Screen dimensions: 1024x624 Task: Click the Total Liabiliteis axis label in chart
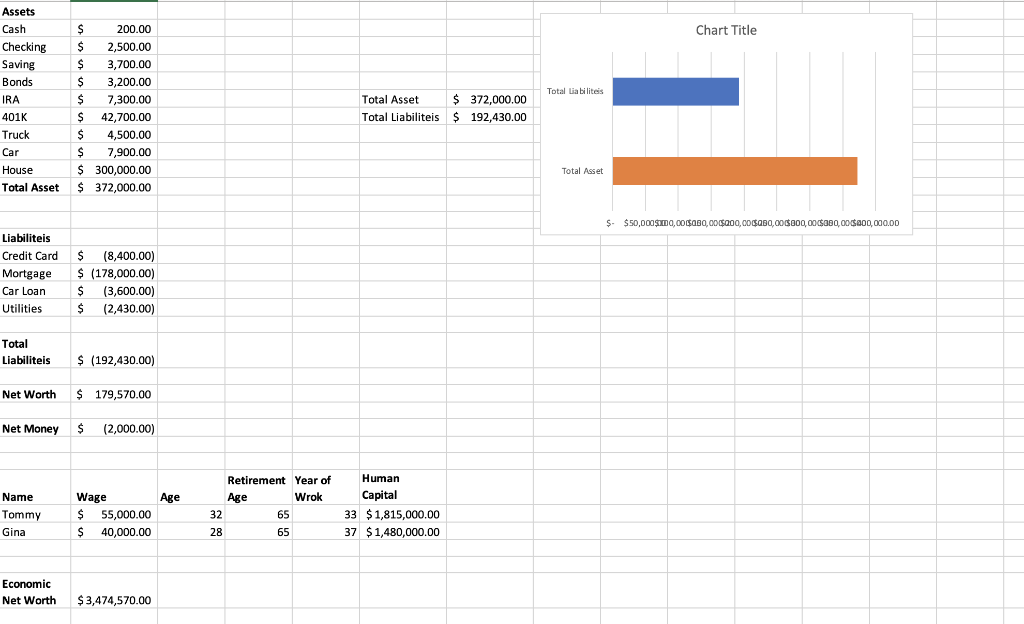click(575, 91)
